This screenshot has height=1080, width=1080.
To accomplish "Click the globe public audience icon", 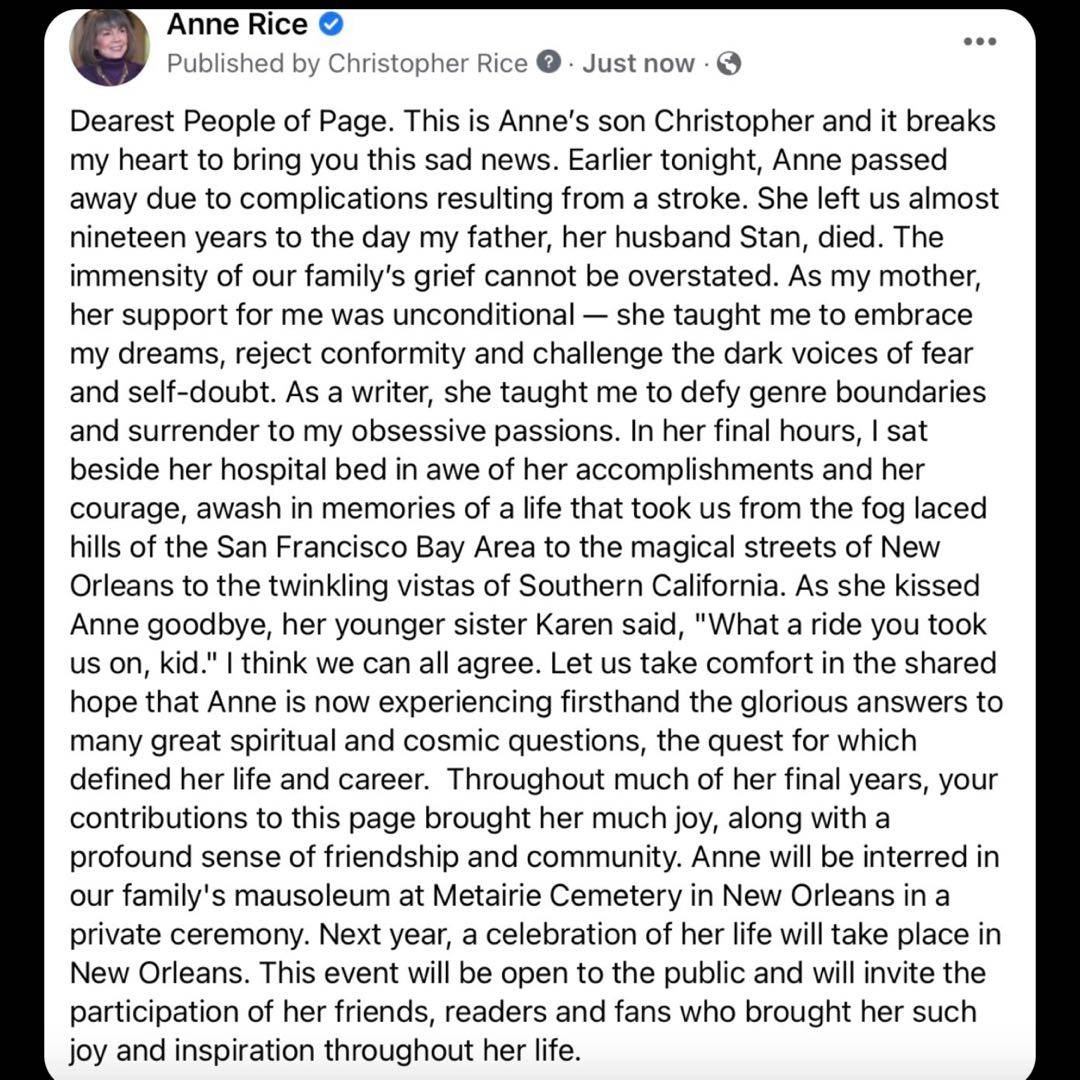I will tap(729, 64).
